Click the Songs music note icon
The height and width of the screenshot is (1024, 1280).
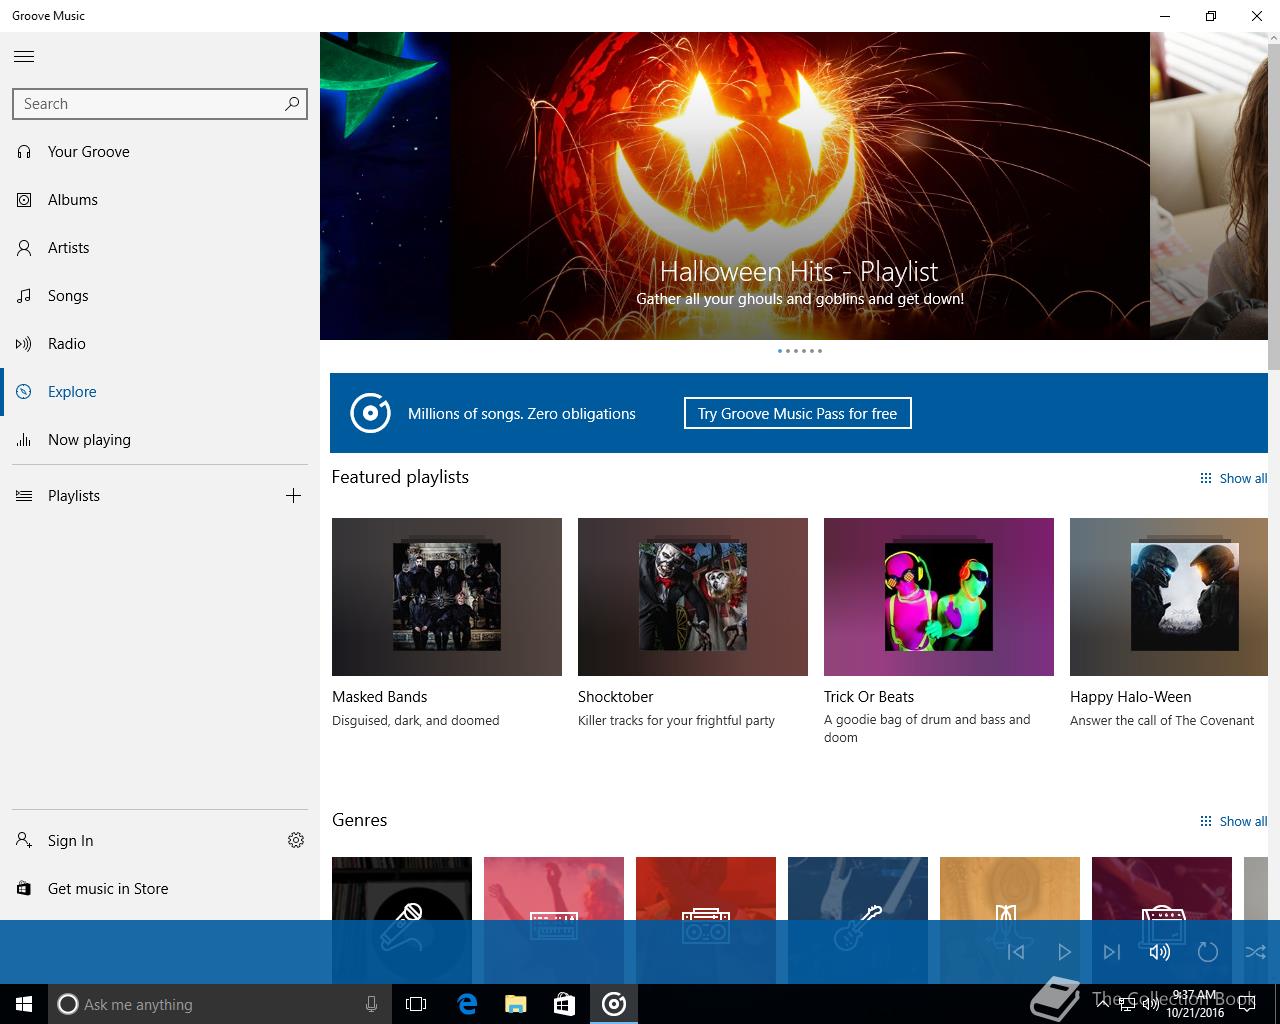(24, 296)
